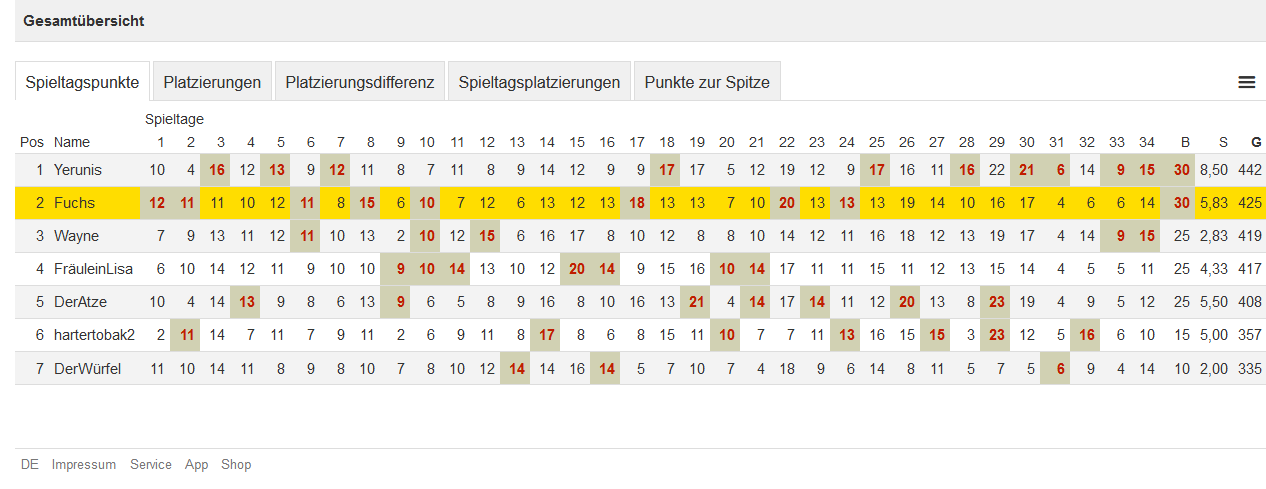The image size is (1266, 489).
Task: Click the Name column header
Action: (x=71, y=142)
